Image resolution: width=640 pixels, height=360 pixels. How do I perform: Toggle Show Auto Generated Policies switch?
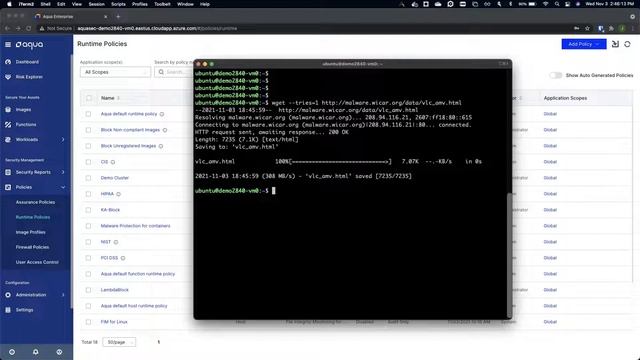point(556,75)
